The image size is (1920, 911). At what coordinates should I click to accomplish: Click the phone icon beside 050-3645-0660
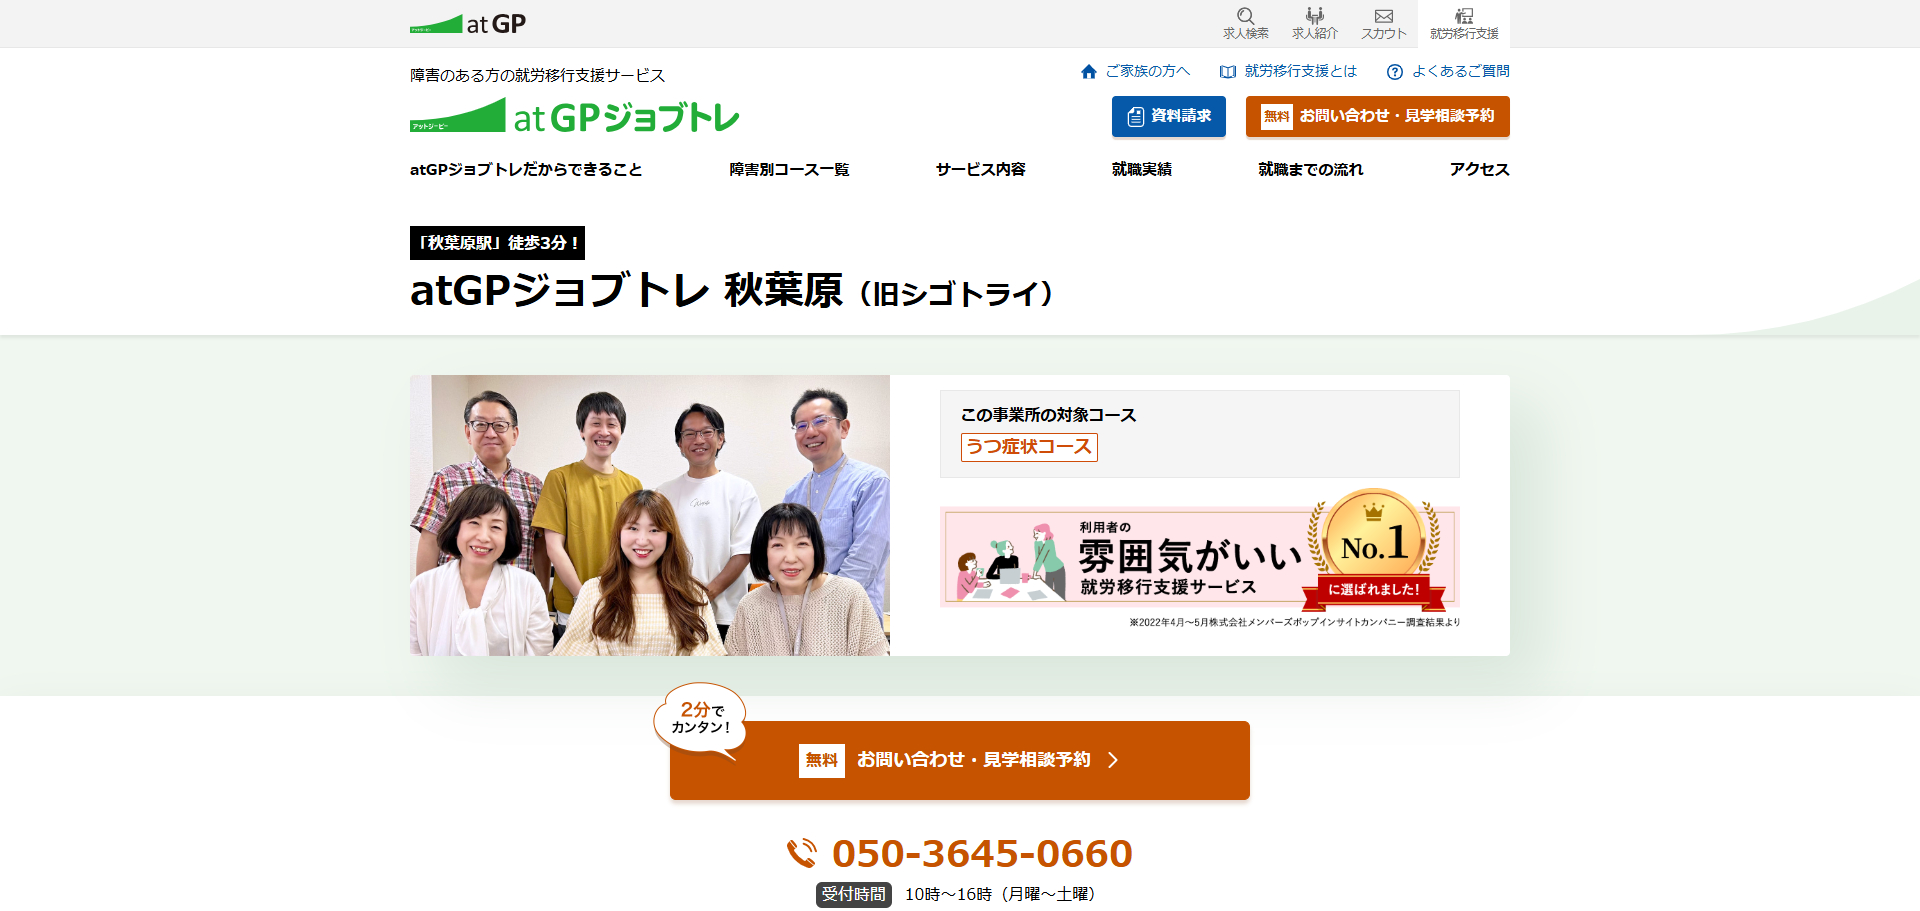click(802, 853)
